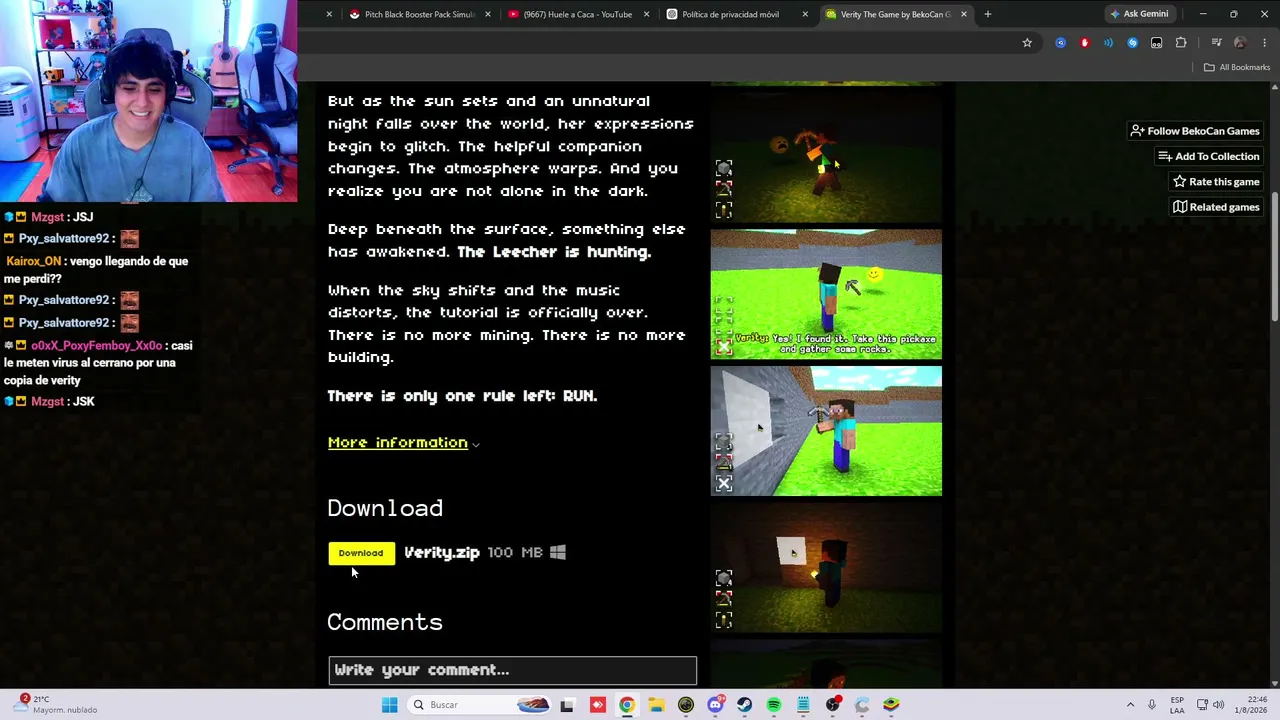Viewport: 1280px width, 720px height.
Task: Open a new browser tab
Action: [x=988, y=14]
